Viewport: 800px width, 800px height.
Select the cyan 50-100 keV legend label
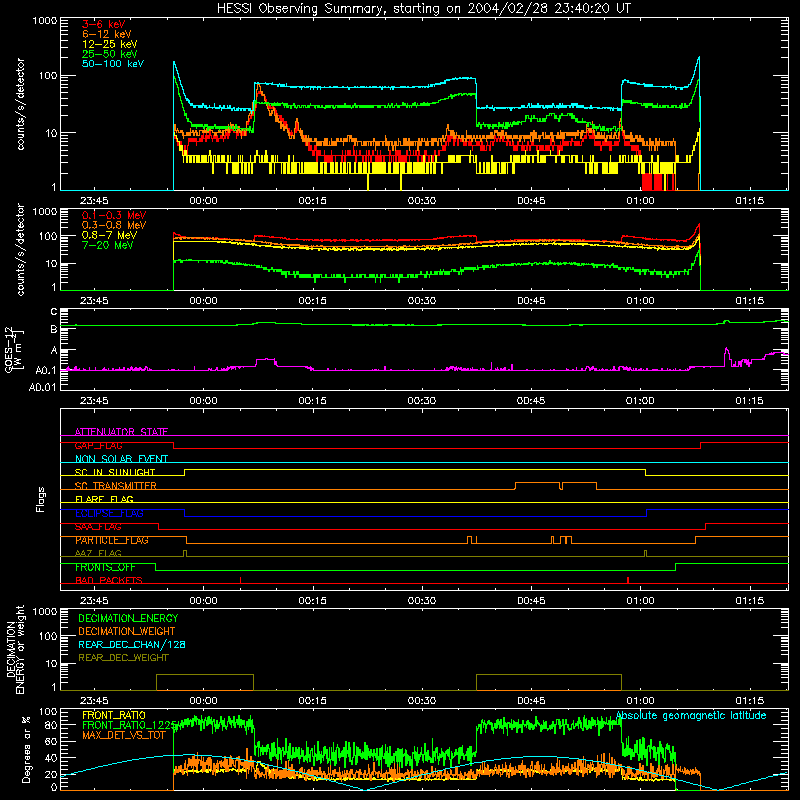click(113, 64)
